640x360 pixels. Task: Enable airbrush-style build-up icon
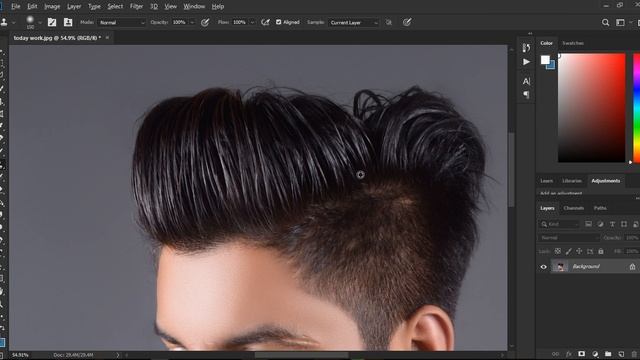click(265, 22)
